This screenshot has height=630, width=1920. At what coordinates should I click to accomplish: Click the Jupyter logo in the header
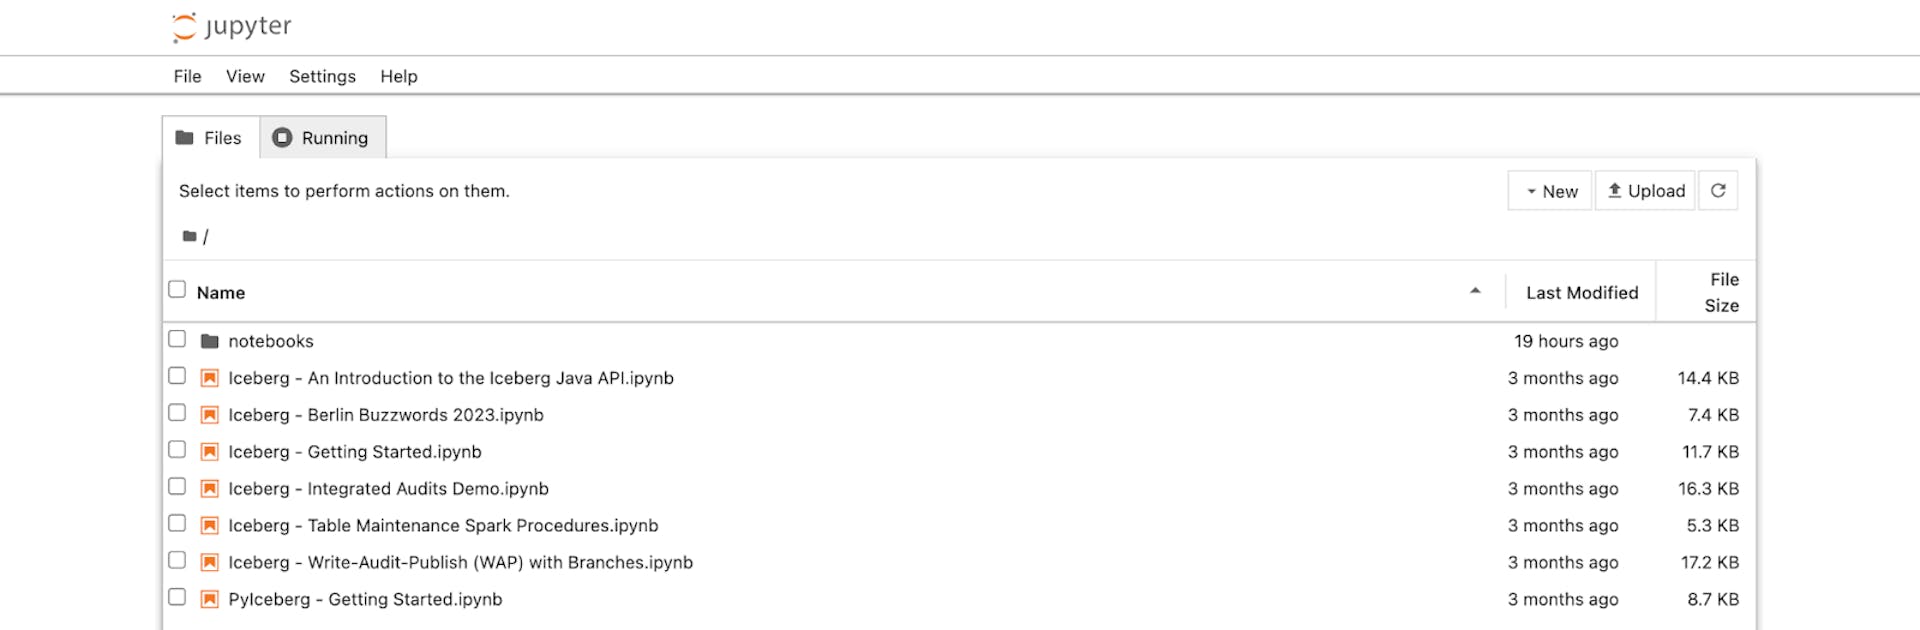pos(185,27)
